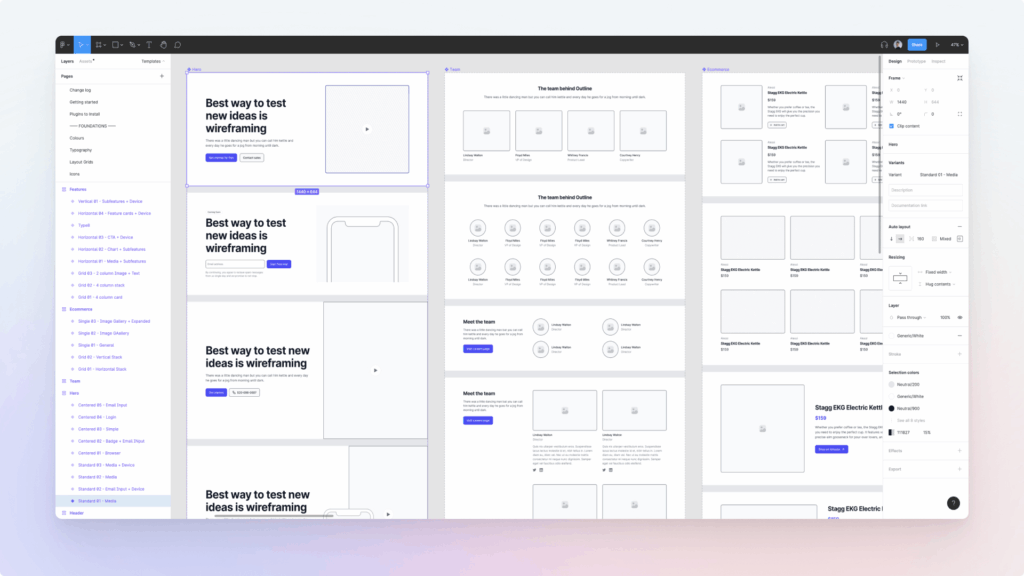Remove auto layout with minus icon
The width and height of the screenshot is (1024, 576).
click(959, 227)
